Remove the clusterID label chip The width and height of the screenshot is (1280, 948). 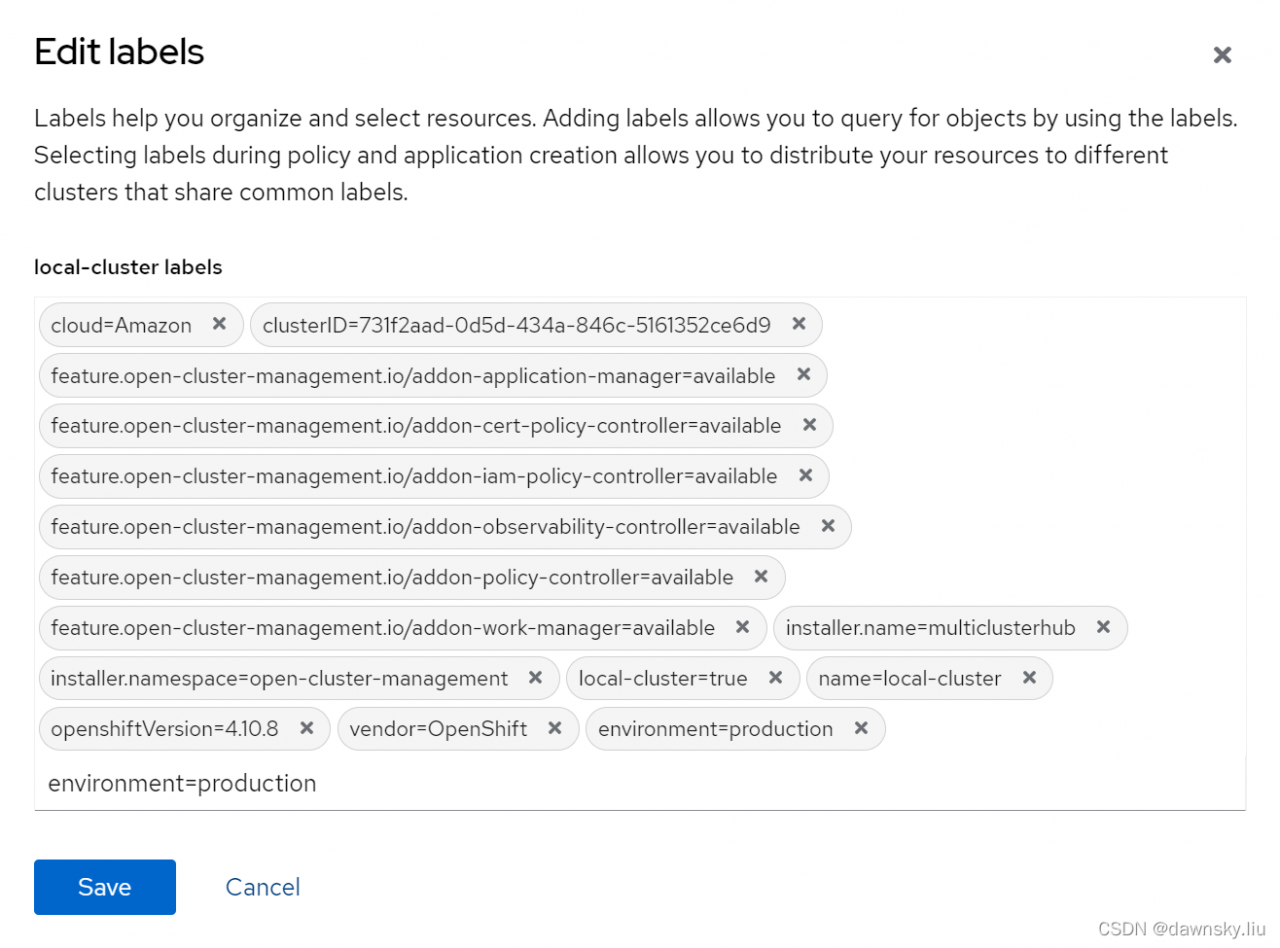[799, 324]
